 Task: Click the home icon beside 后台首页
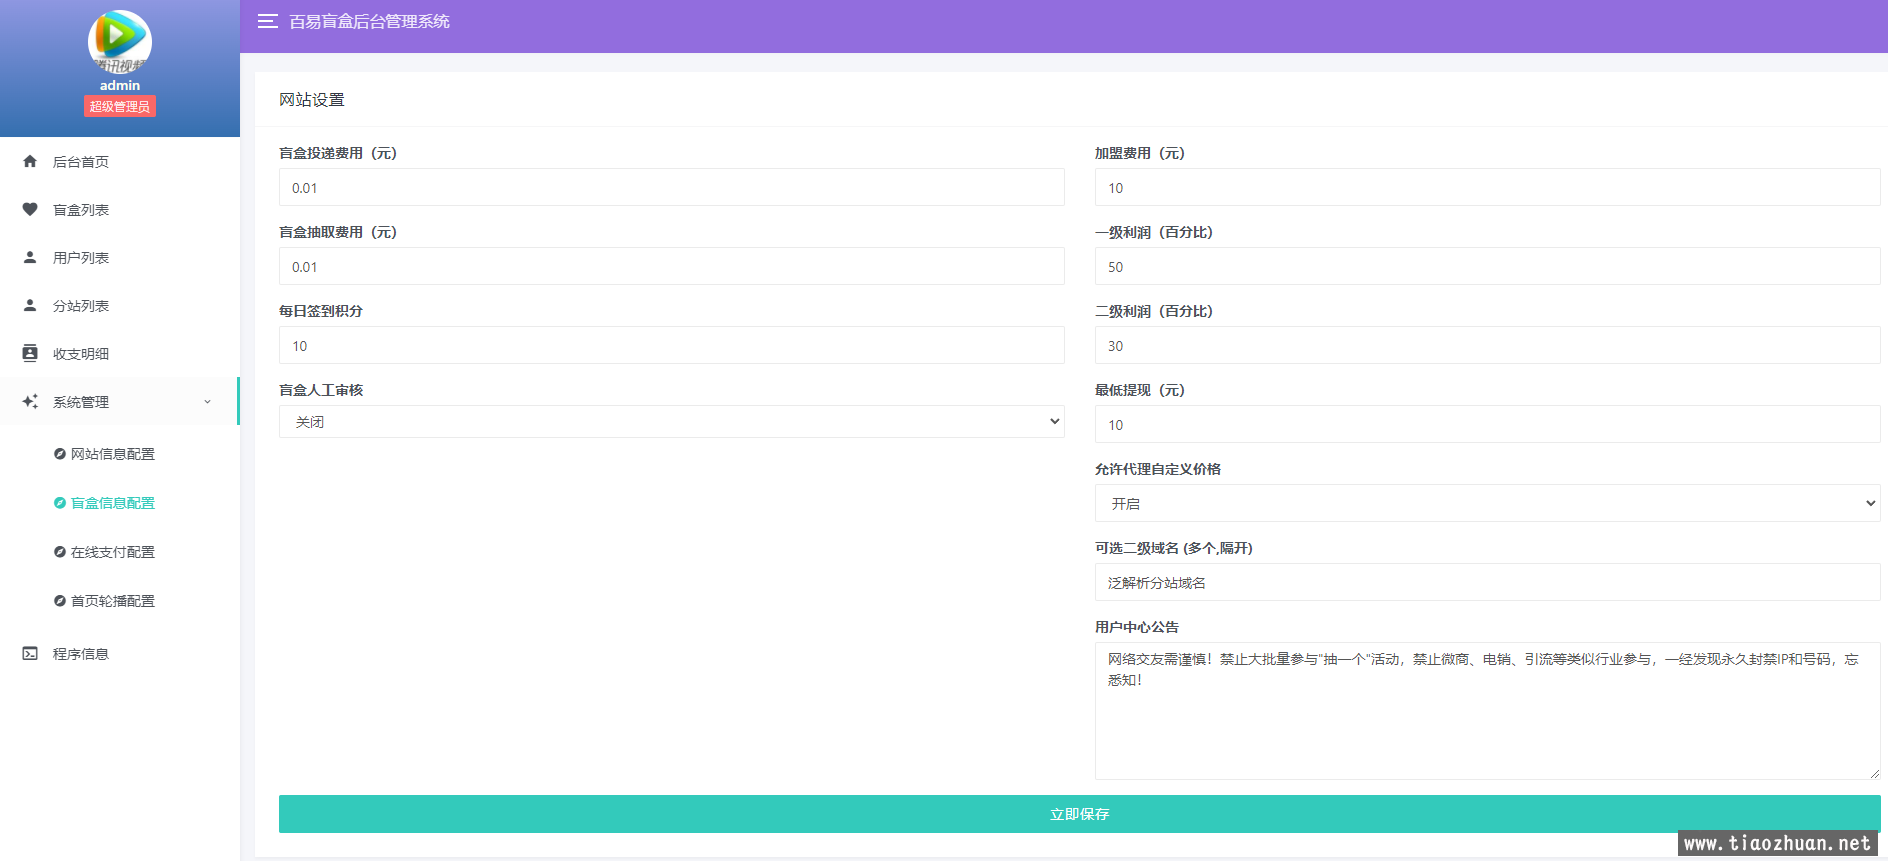tap(30, 161)
